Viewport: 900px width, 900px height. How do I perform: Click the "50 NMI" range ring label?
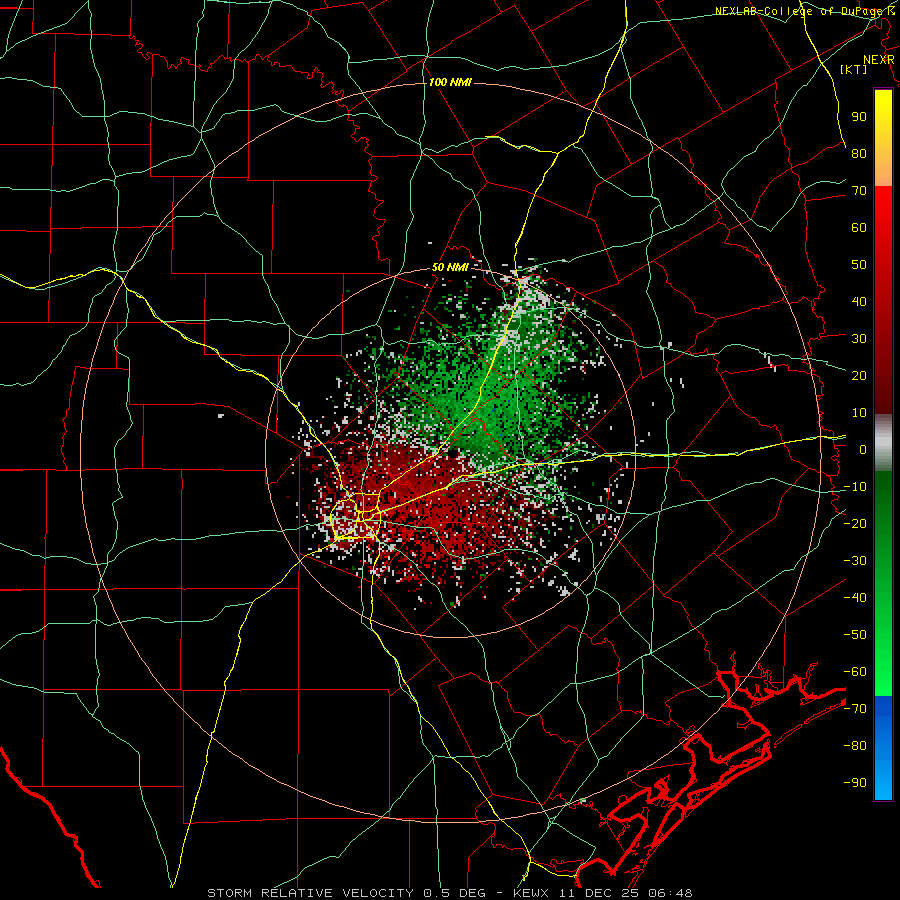point(450,267)
